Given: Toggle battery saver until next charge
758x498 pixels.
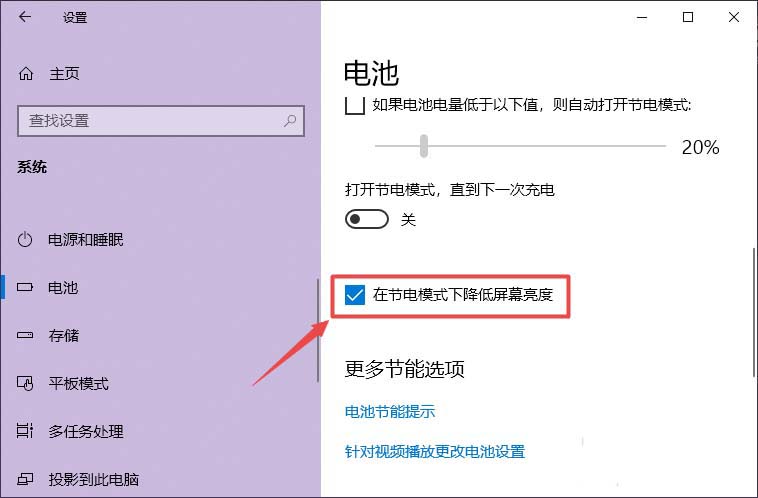Looking at the screenshot, I should (x=367, y=220).
